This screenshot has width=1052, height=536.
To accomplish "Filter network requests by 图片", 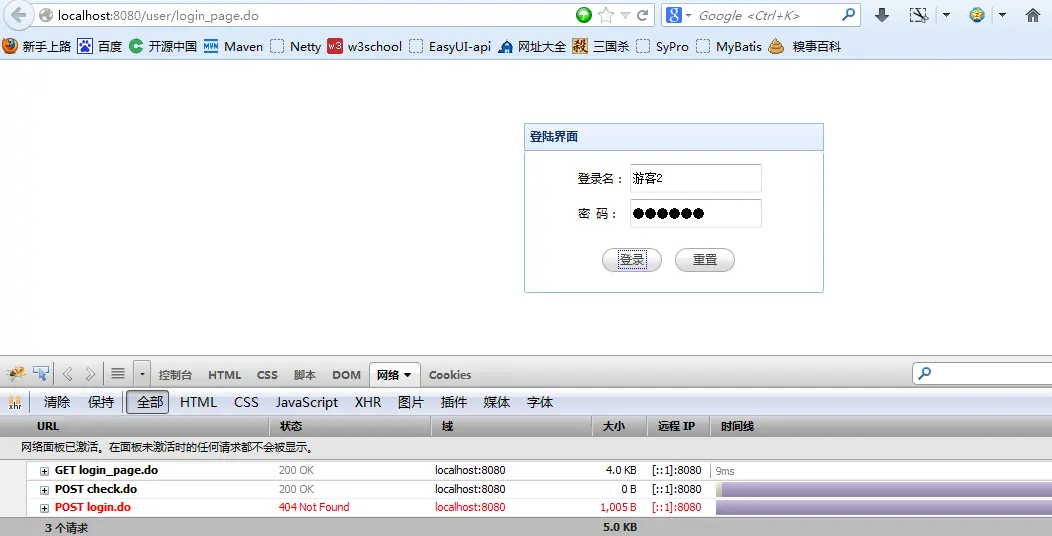I will [x=411, y=403].
